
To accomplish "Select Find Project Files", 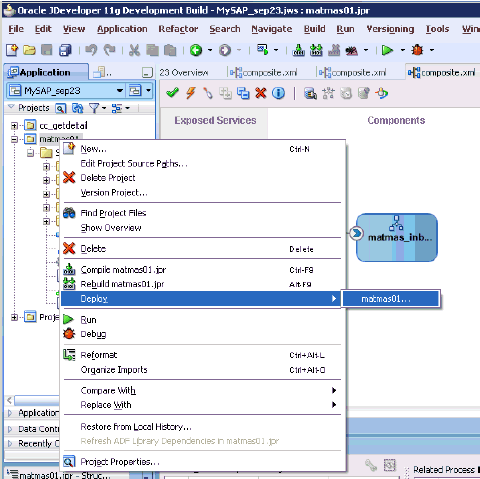I will pos(113,213).
